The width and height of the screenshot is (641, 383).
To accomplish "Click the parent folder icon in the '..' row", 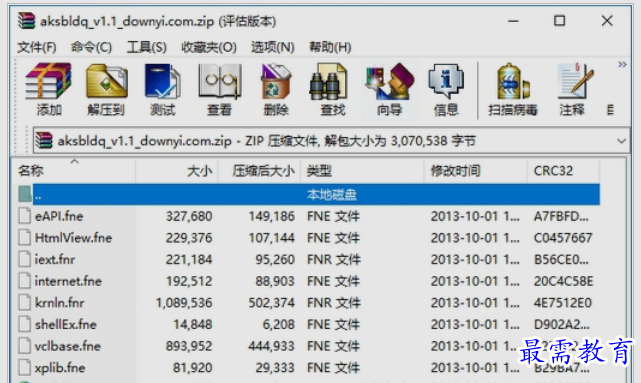I will (x=25, y=194).
